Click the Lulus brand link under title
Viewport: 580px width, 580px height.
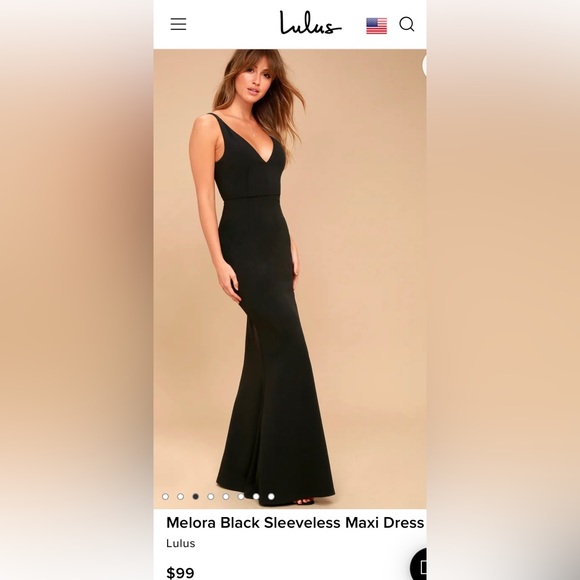(181, 543)
